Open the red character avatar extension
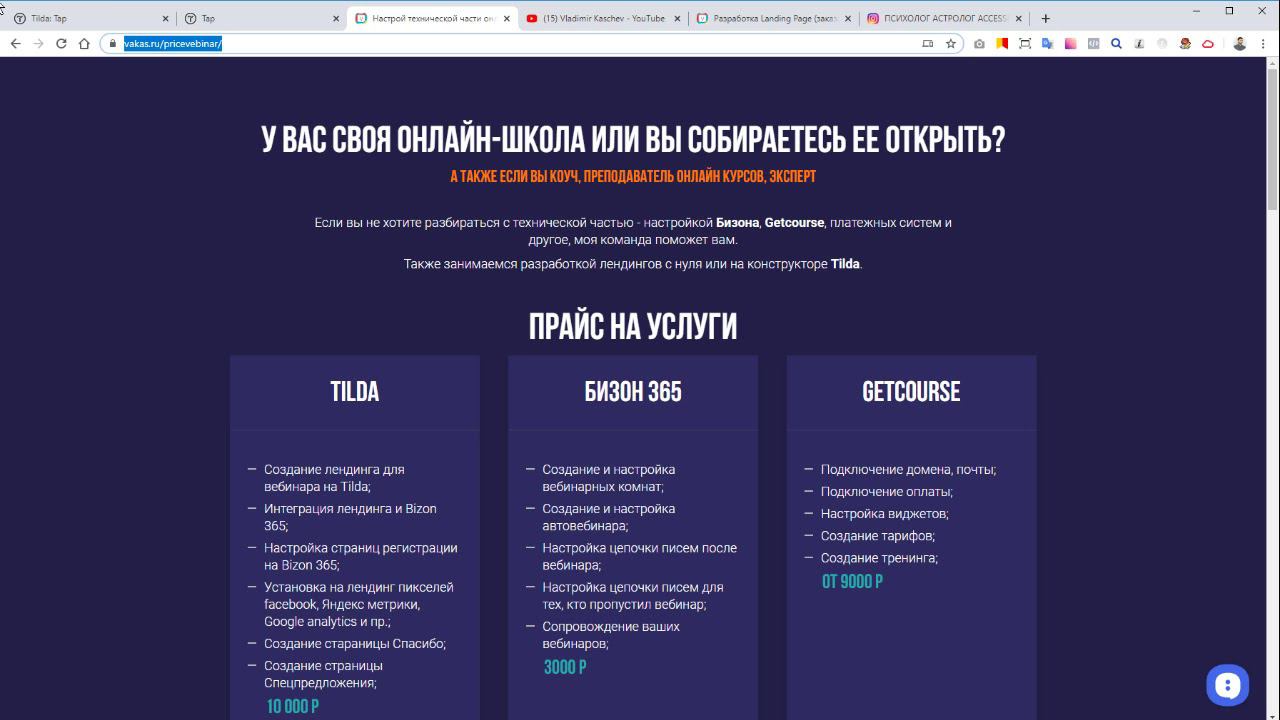The height and width of the screenshot is (720, 1280). point(1185,44)
